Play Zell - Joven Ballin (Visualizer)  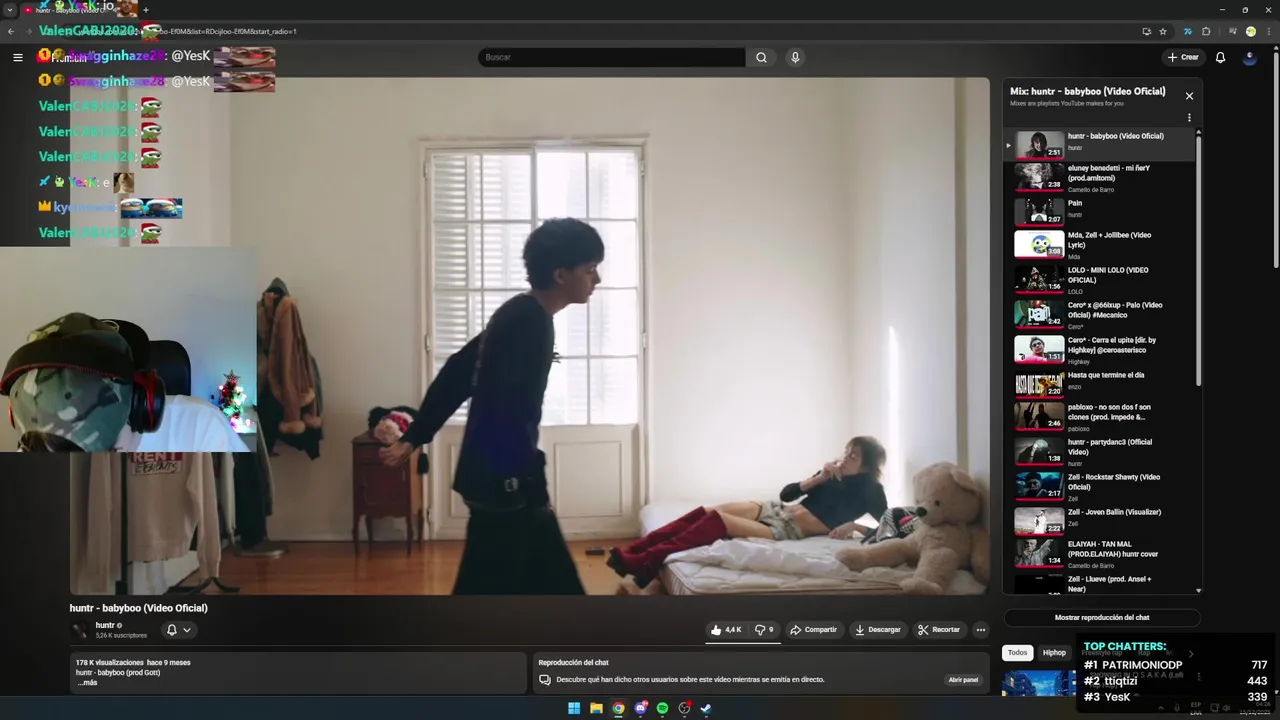(x=1100, y=520)
